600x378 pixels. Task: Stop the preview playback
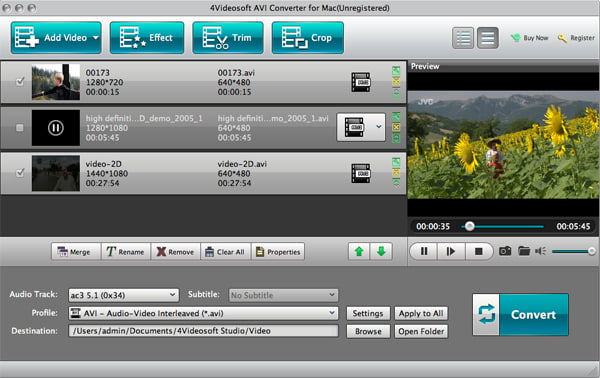(x=478, y=251)
